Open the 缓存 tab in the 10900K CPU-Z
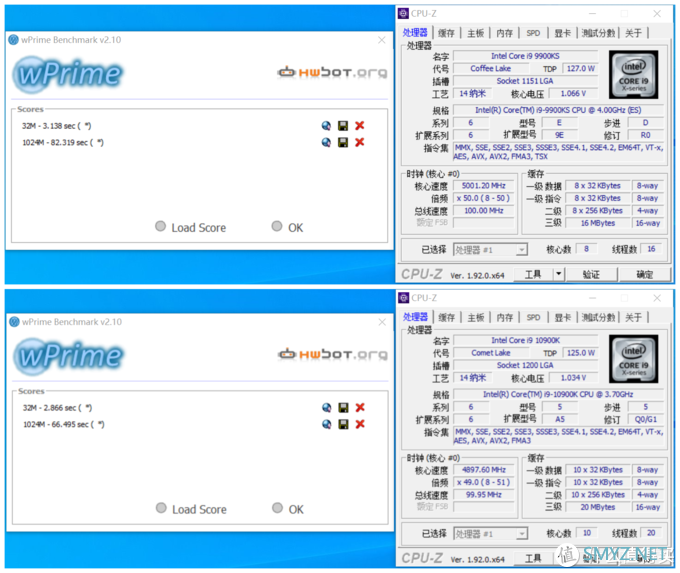This screenshot has width=680, height=573. [x=447, y=318]
